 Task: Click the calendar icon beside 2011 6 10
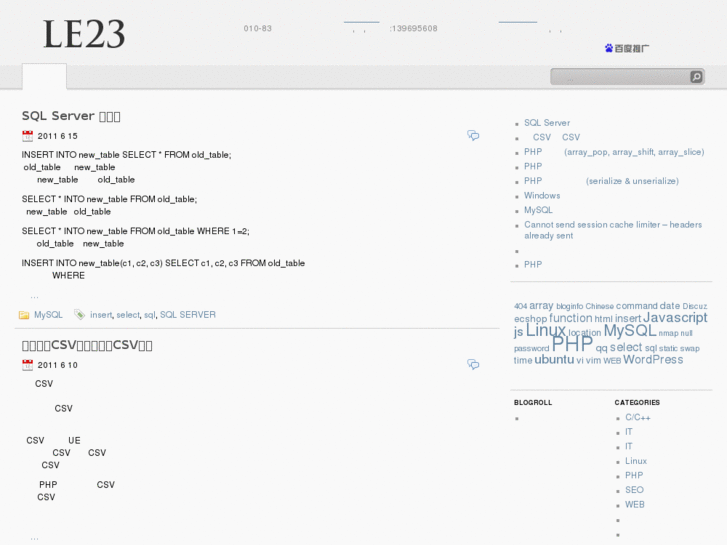point(27,365)
